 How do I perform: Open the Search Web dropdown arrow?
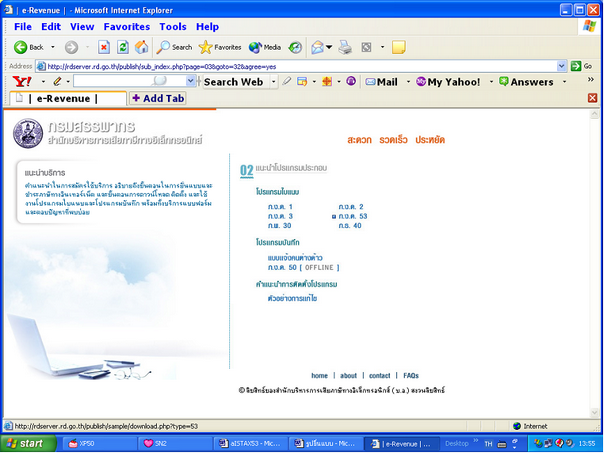pyautogui.click(x=271, y=81)
